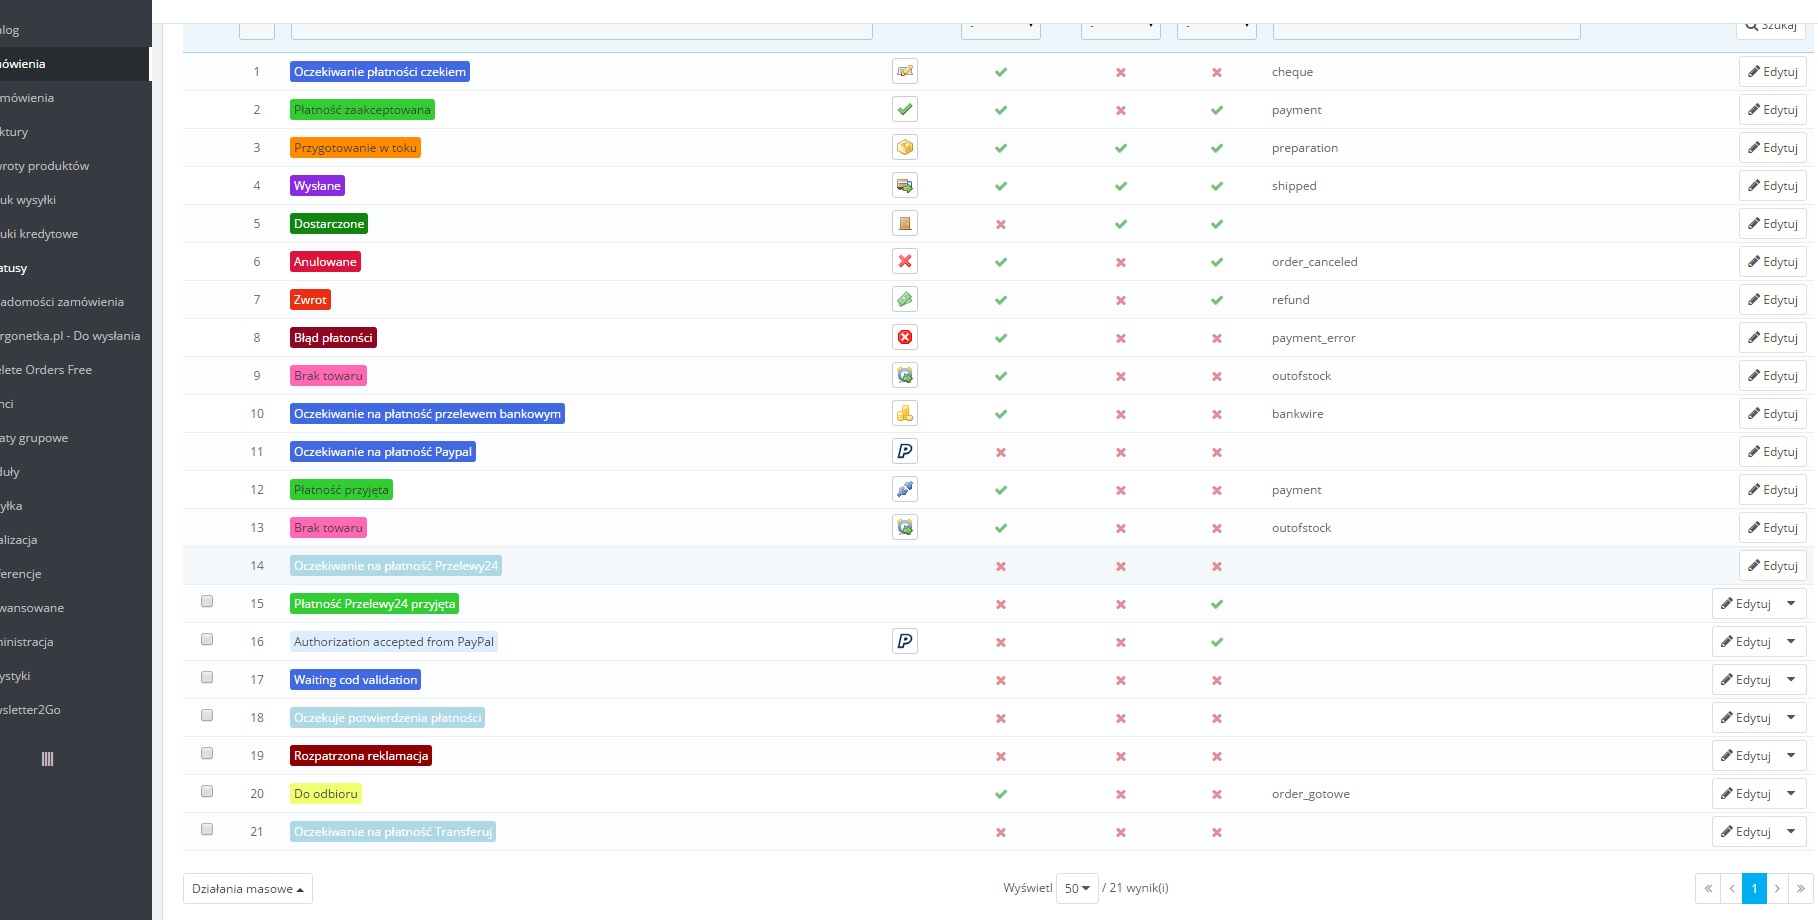Screen dimensions: 1818x920
Task: Click the red cross in the Dostarczone row
Action: pyautogui.click(x=1001, y=224)
